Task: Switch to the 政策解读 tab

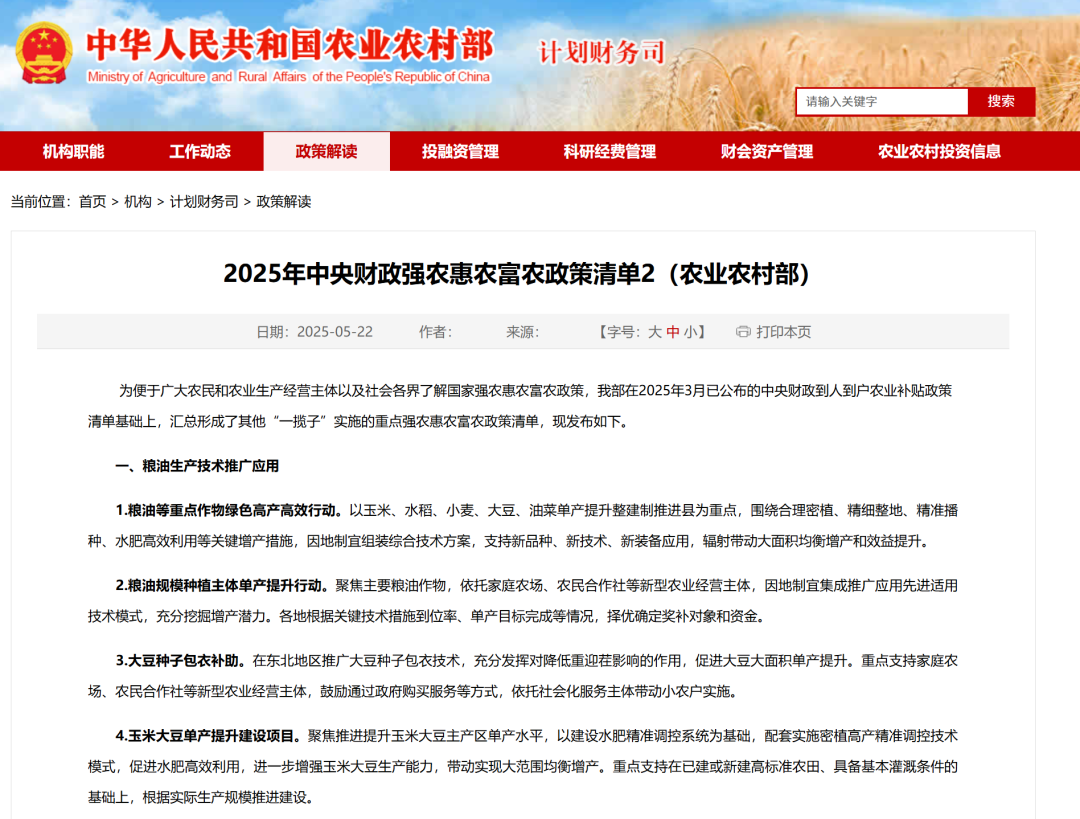Action: 326,151
